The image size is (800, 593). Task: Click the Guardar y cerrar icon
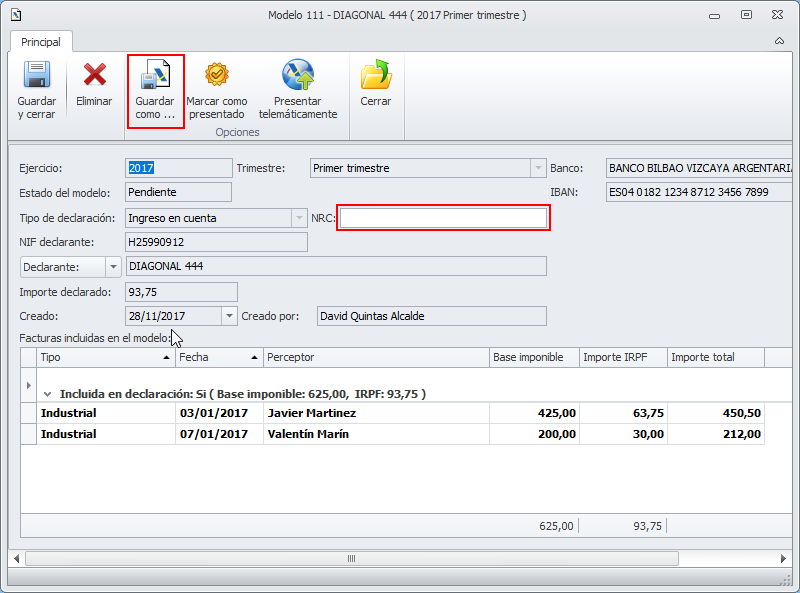point(37,76)
